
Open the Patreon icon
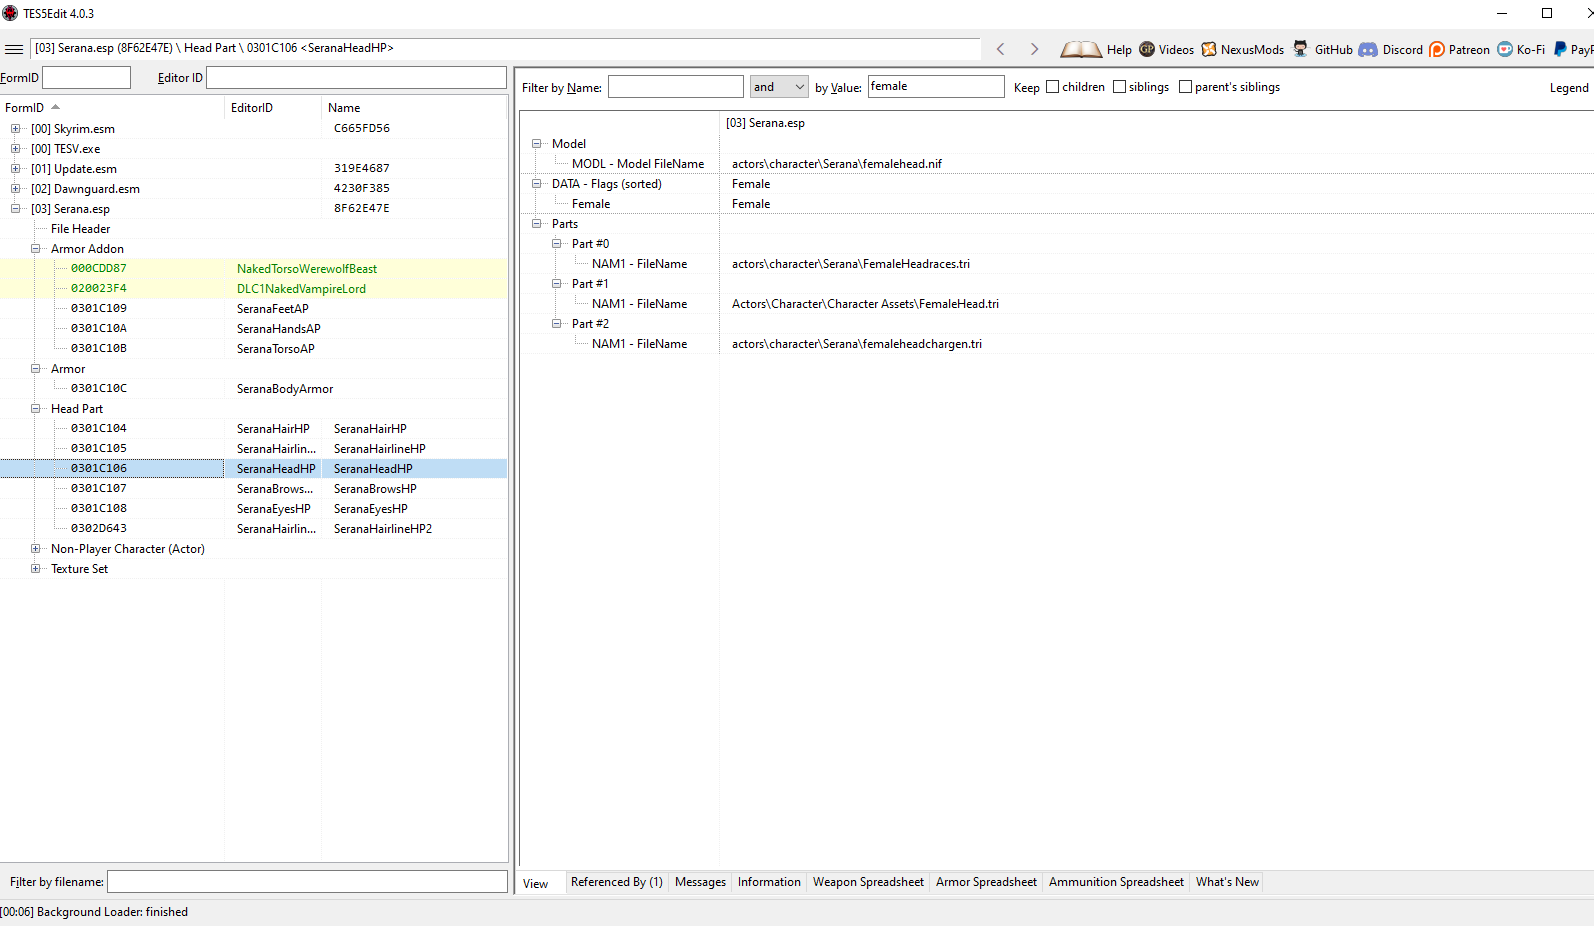(1437, 49)
